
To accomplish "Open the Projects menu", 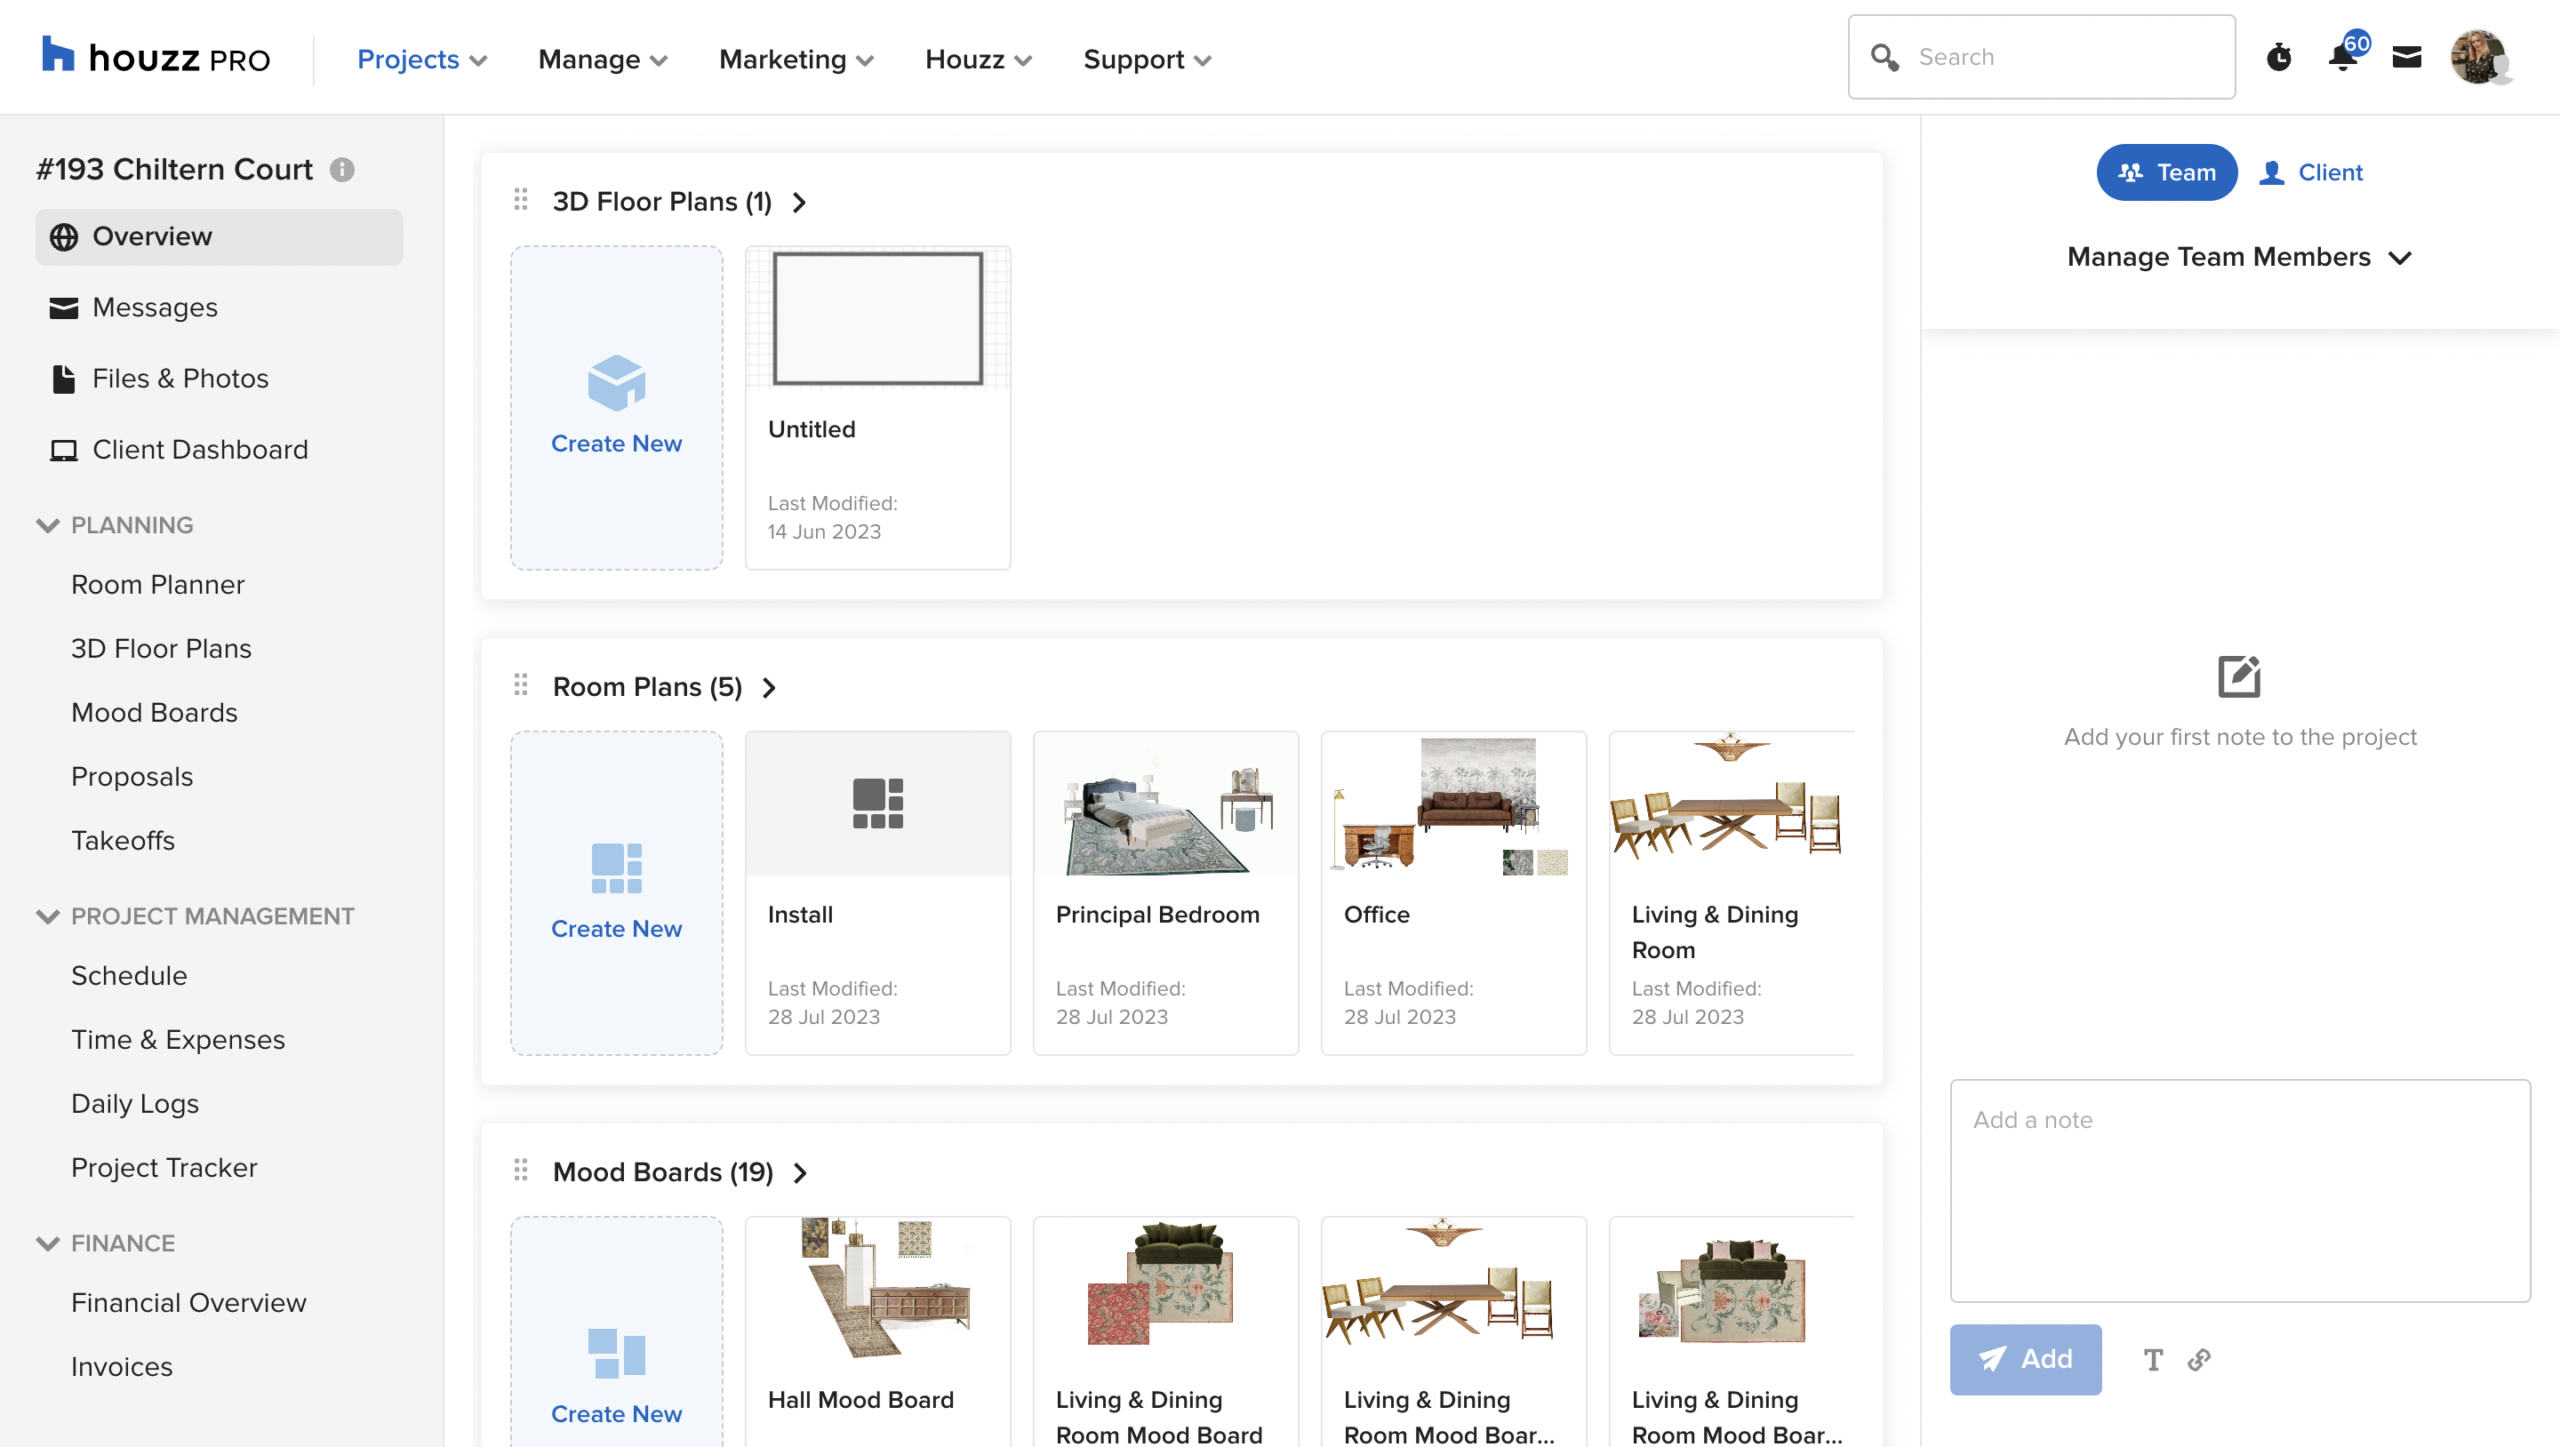I will point(422,59).
